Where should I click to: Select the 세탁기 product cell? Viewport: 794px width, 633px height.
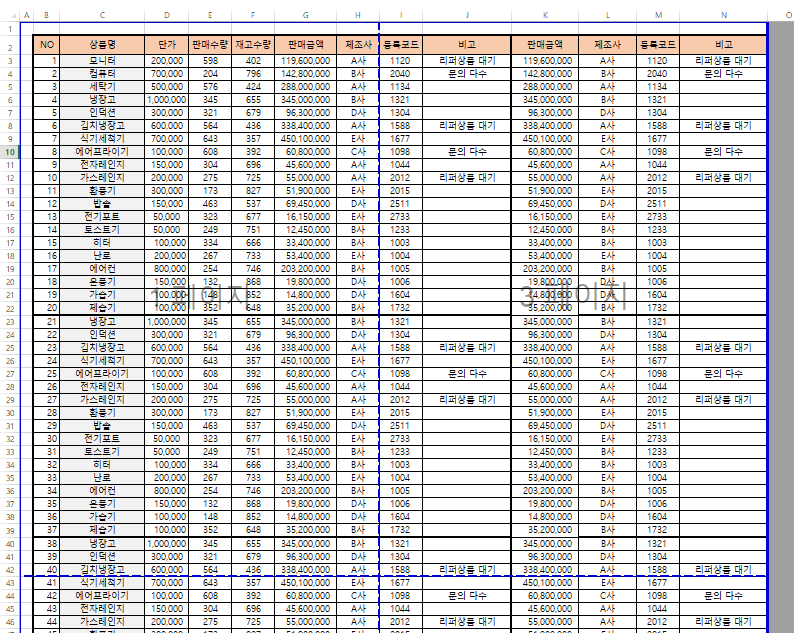pyautogui.click(x=102, y=87)
